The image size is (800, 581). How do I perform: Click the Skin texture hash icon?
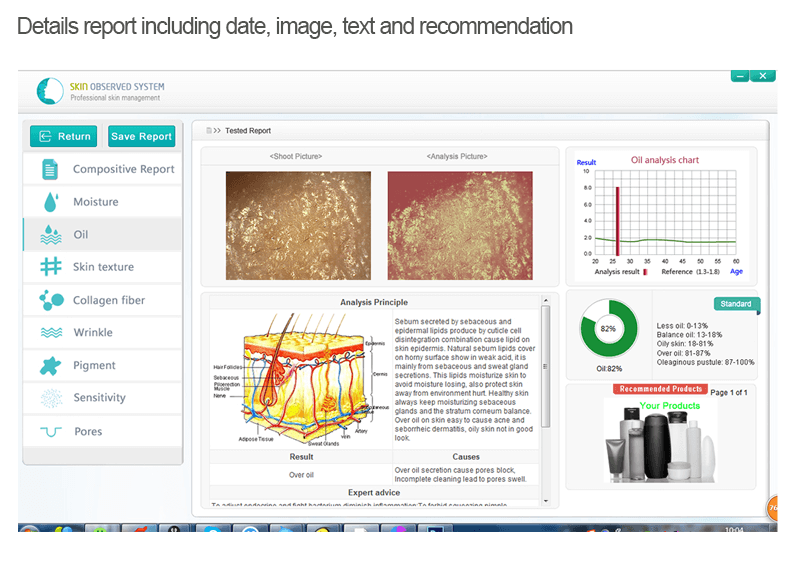[51, 267]
